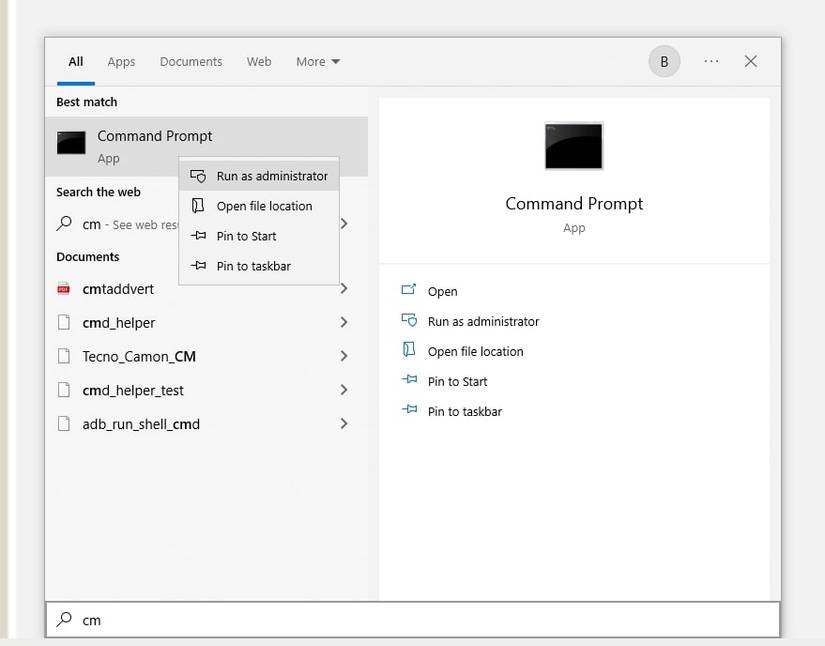Click Pin to Start in right pane
The height and width of the screenshot is (646, 825).
(x=457, y=381)
